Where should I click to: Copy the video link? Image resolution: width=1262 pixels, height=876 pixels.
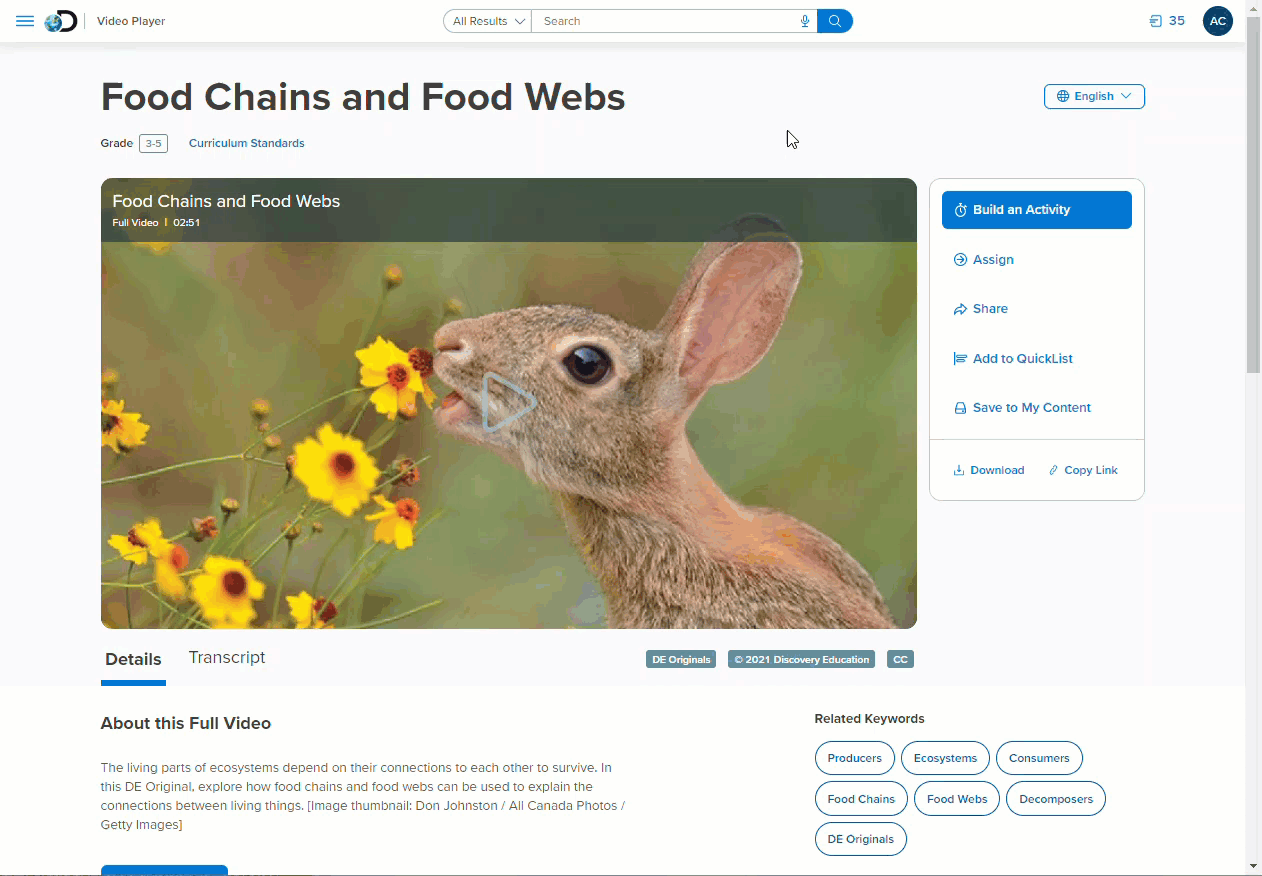pos(1083,470)
